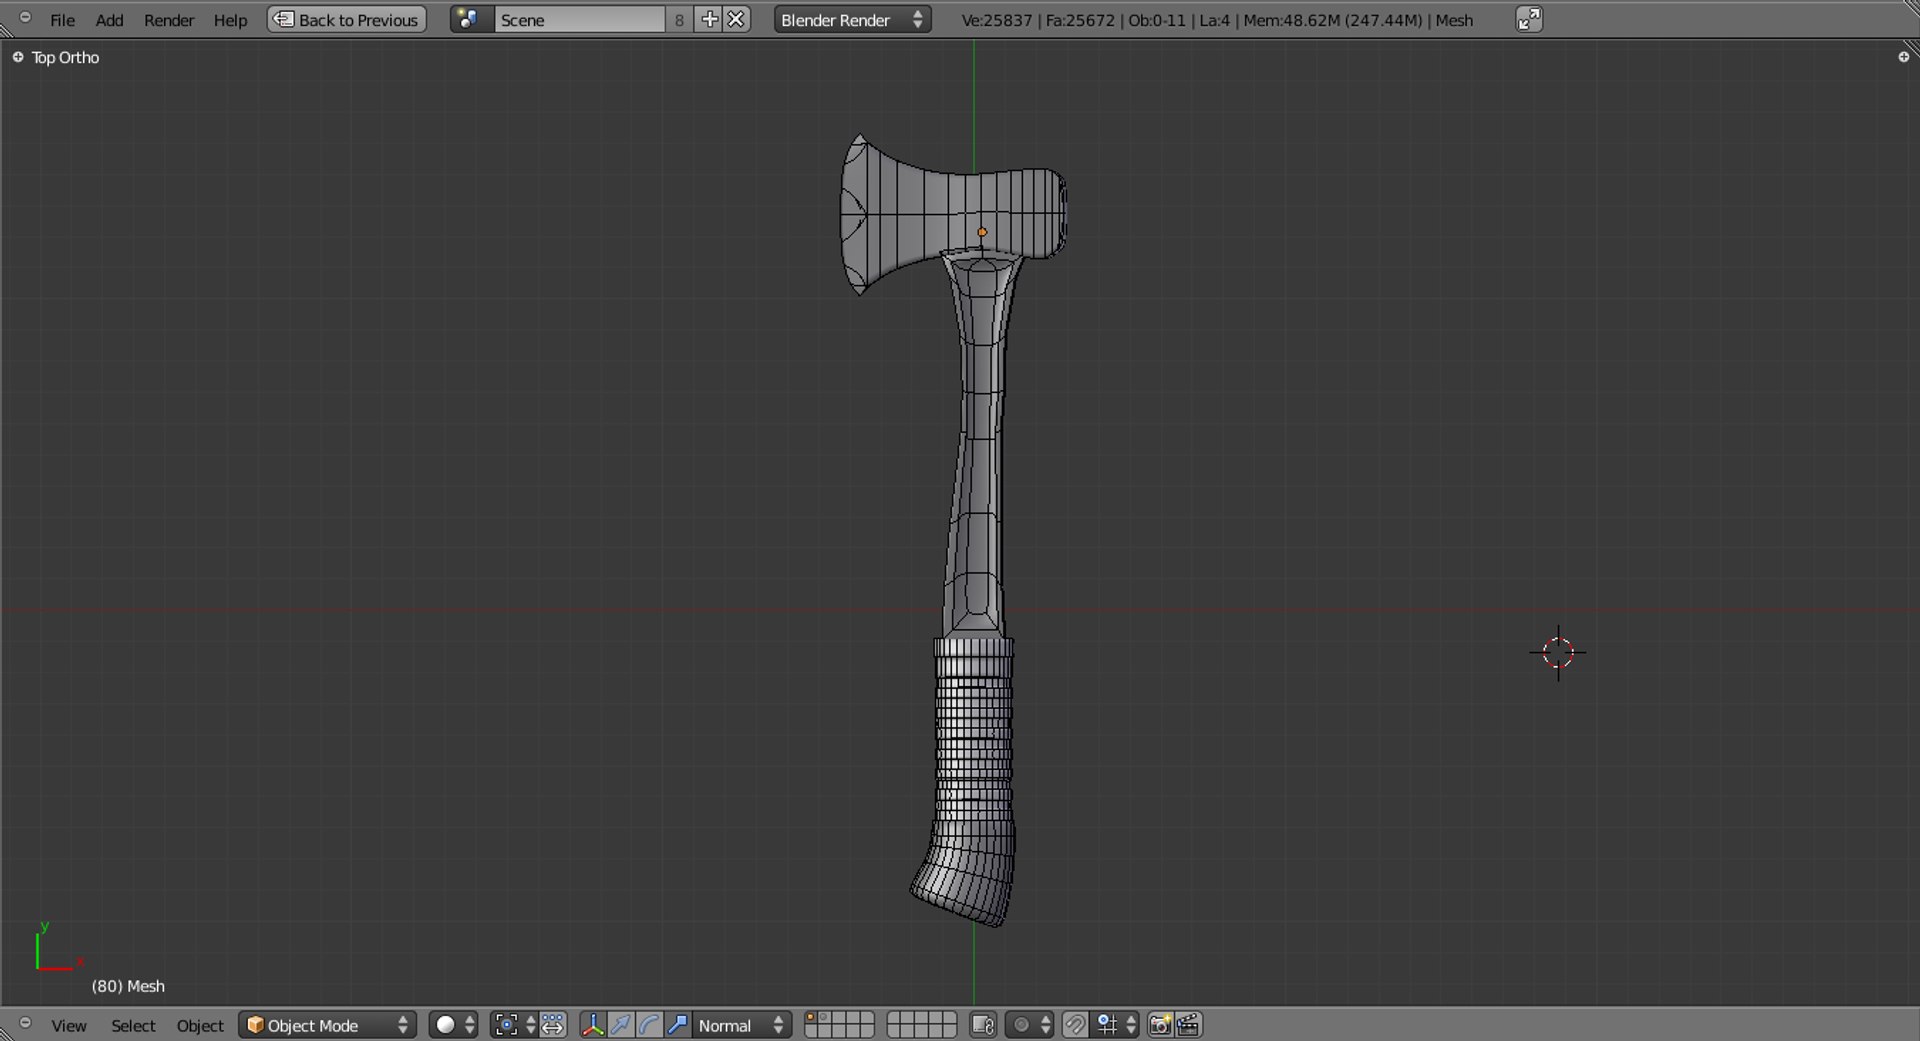Open the File menu

tap(62, 20)
